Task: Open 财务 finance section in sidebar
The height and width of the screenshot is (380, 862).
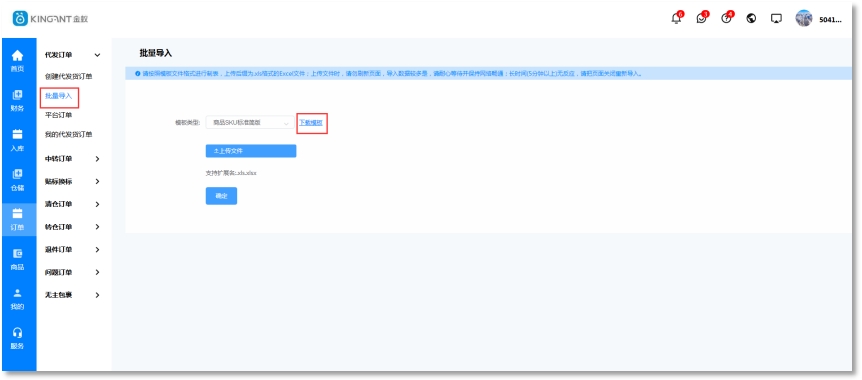Action: point(18,100)
